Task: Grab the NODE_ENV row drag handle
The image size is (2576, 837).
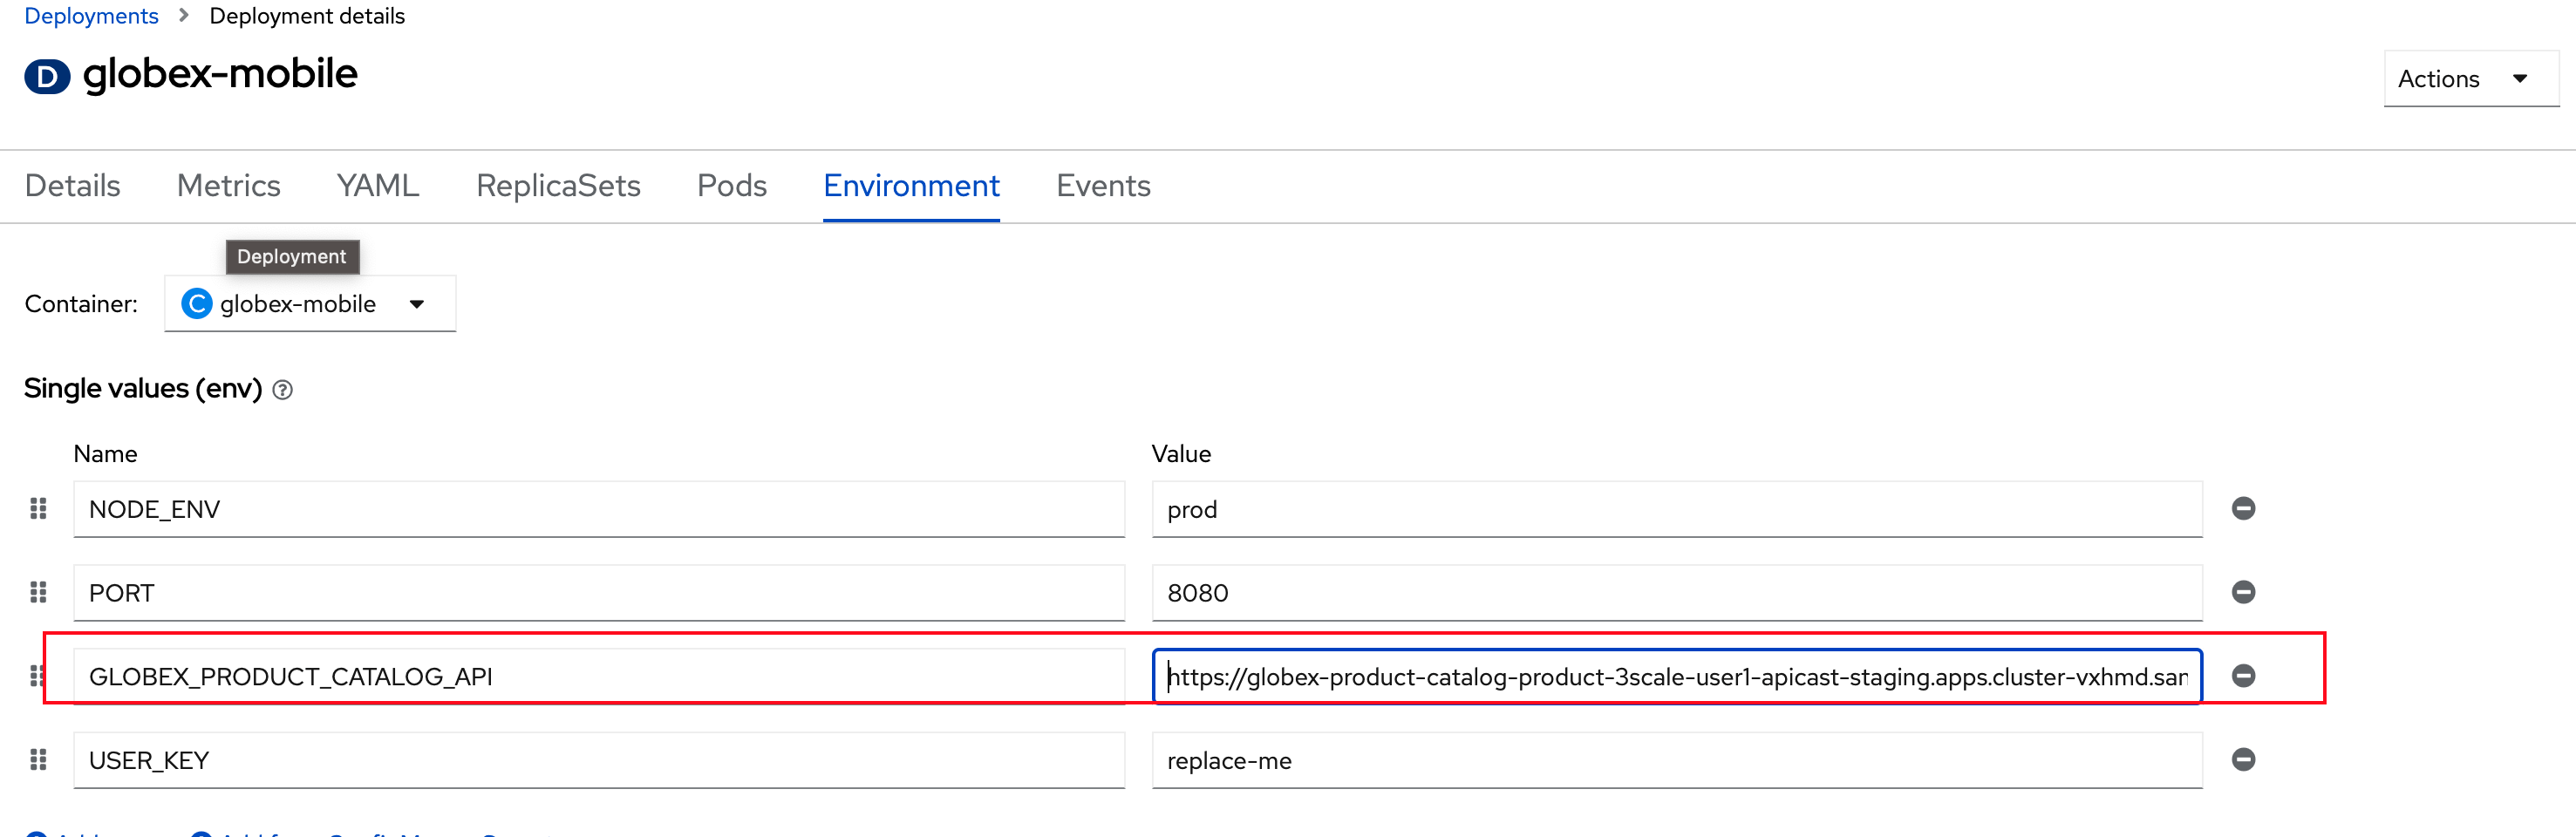Action: [38, 509]
